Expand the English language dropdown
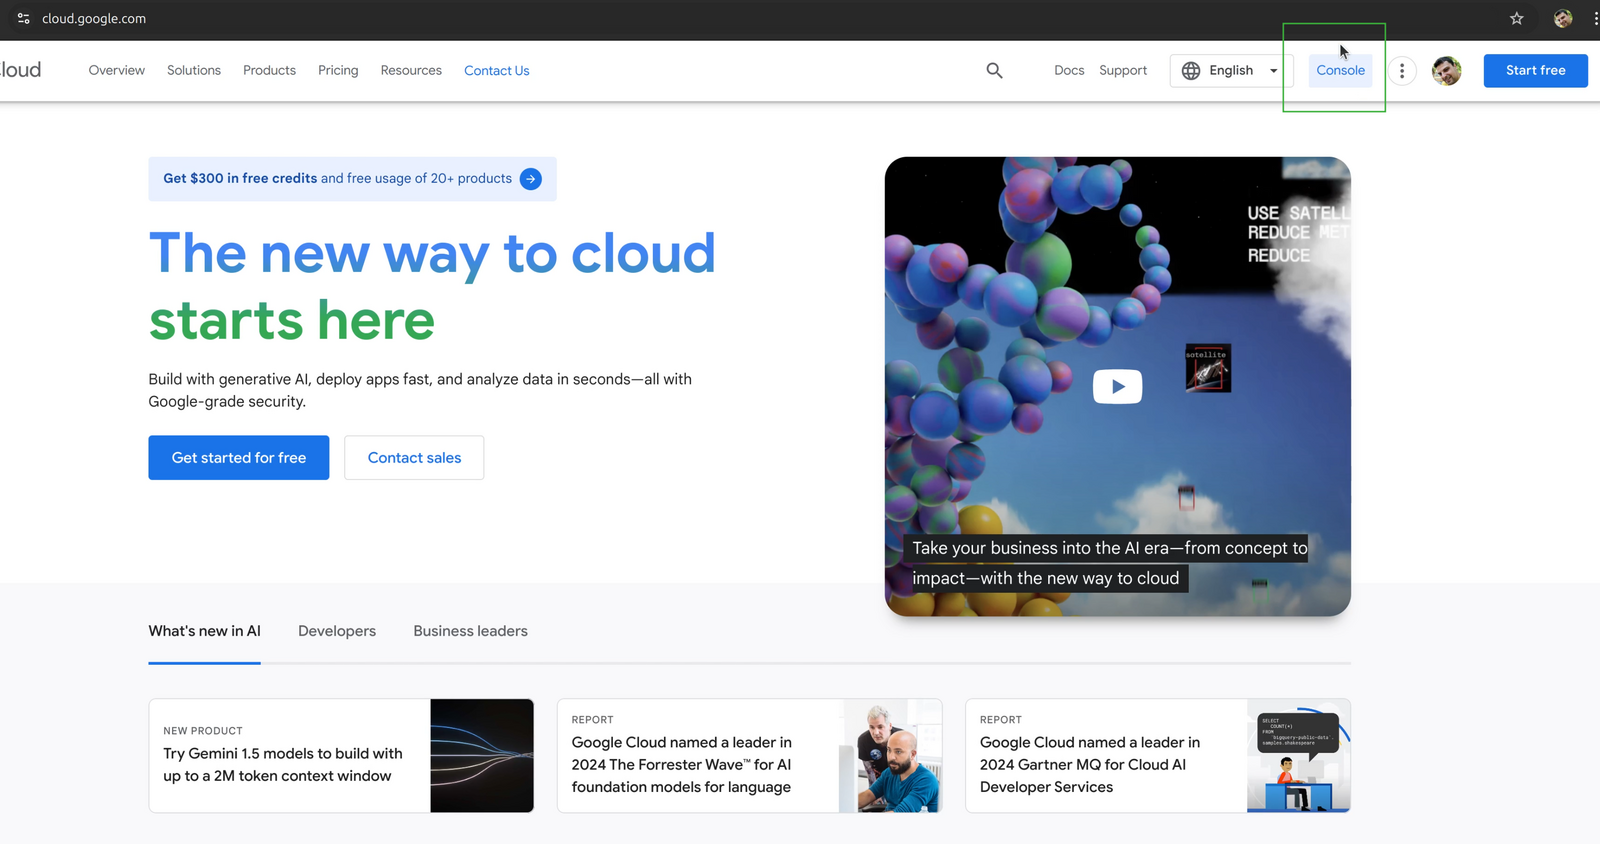 [x=1273, y=71]
